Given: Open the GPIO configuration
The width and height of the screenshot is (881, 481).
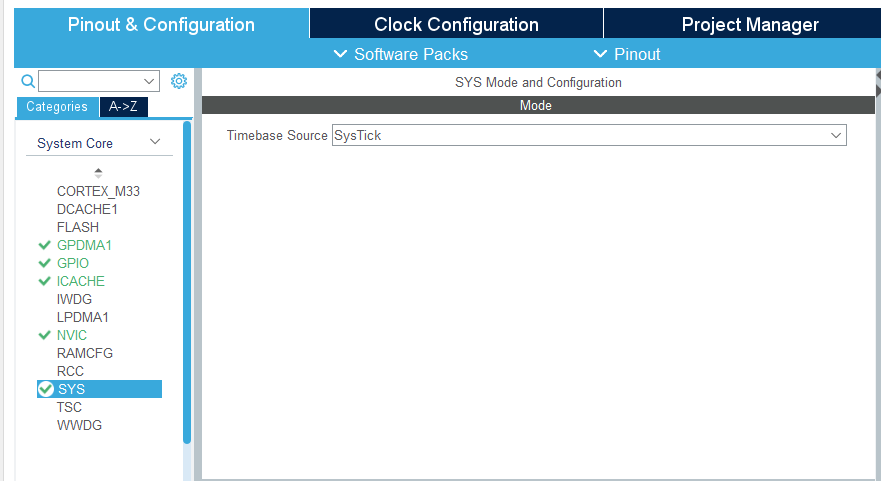Looking at the screenshot, I should [x=72, y=263].
